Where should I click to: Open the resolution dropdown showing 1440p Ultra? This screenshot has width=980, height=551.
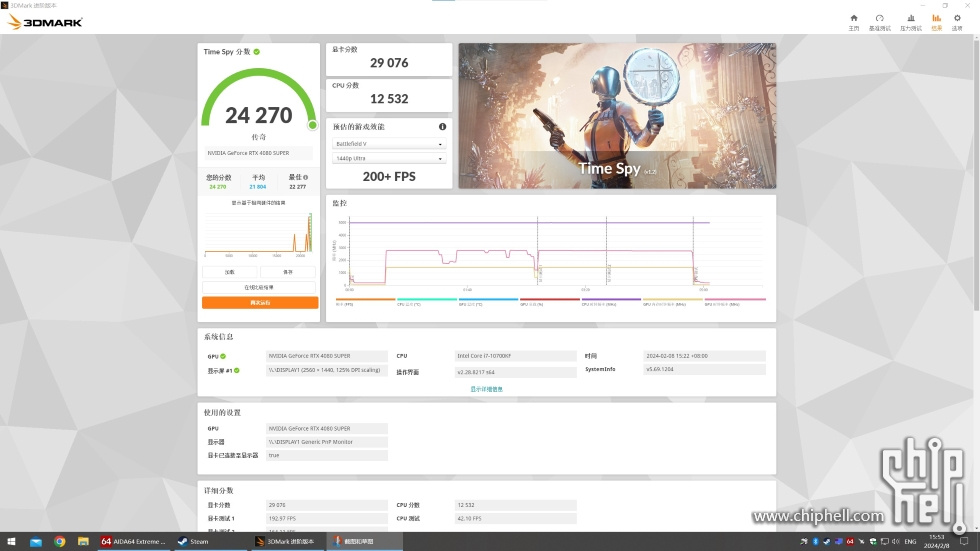(389, 159)
